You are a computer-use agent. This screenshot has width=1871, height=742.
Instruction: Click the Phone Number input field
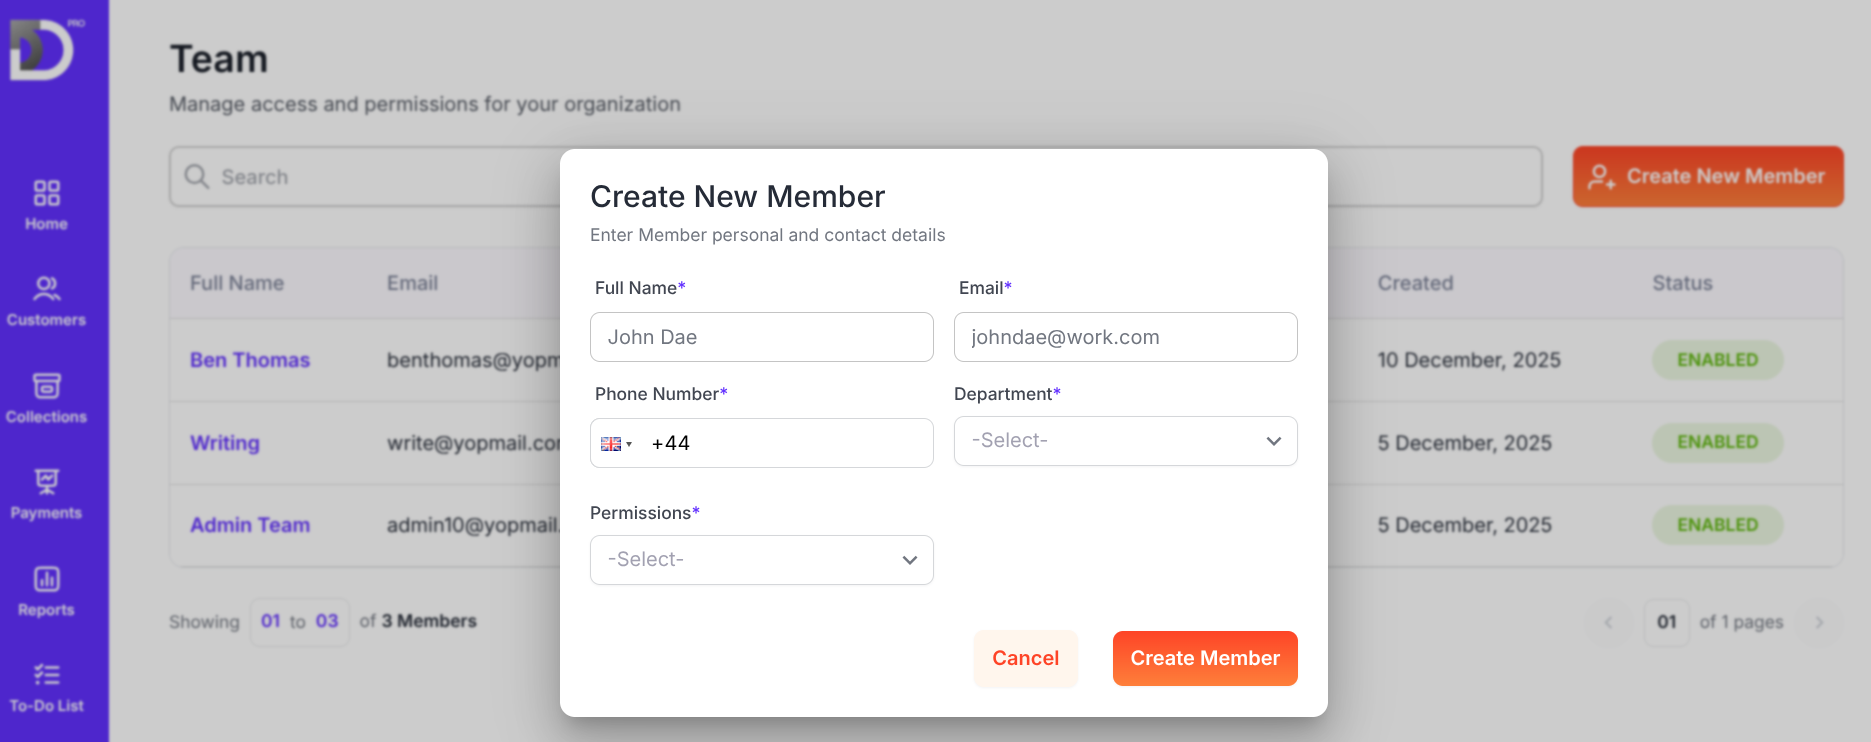785,443
